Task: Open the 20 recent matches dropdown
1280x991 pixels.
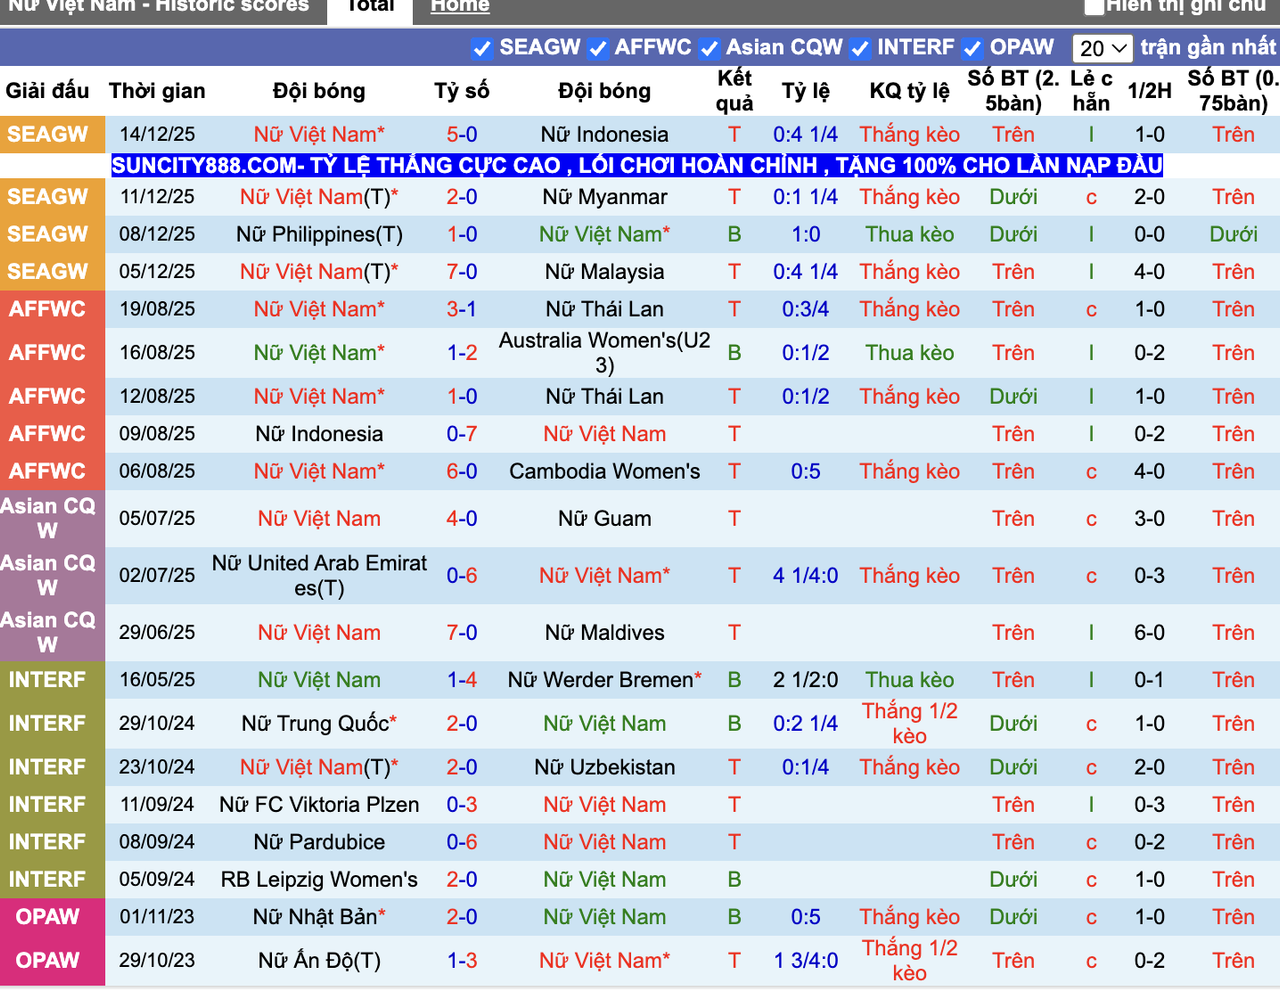Action: pyautogui.click(x=1103, y=48)
